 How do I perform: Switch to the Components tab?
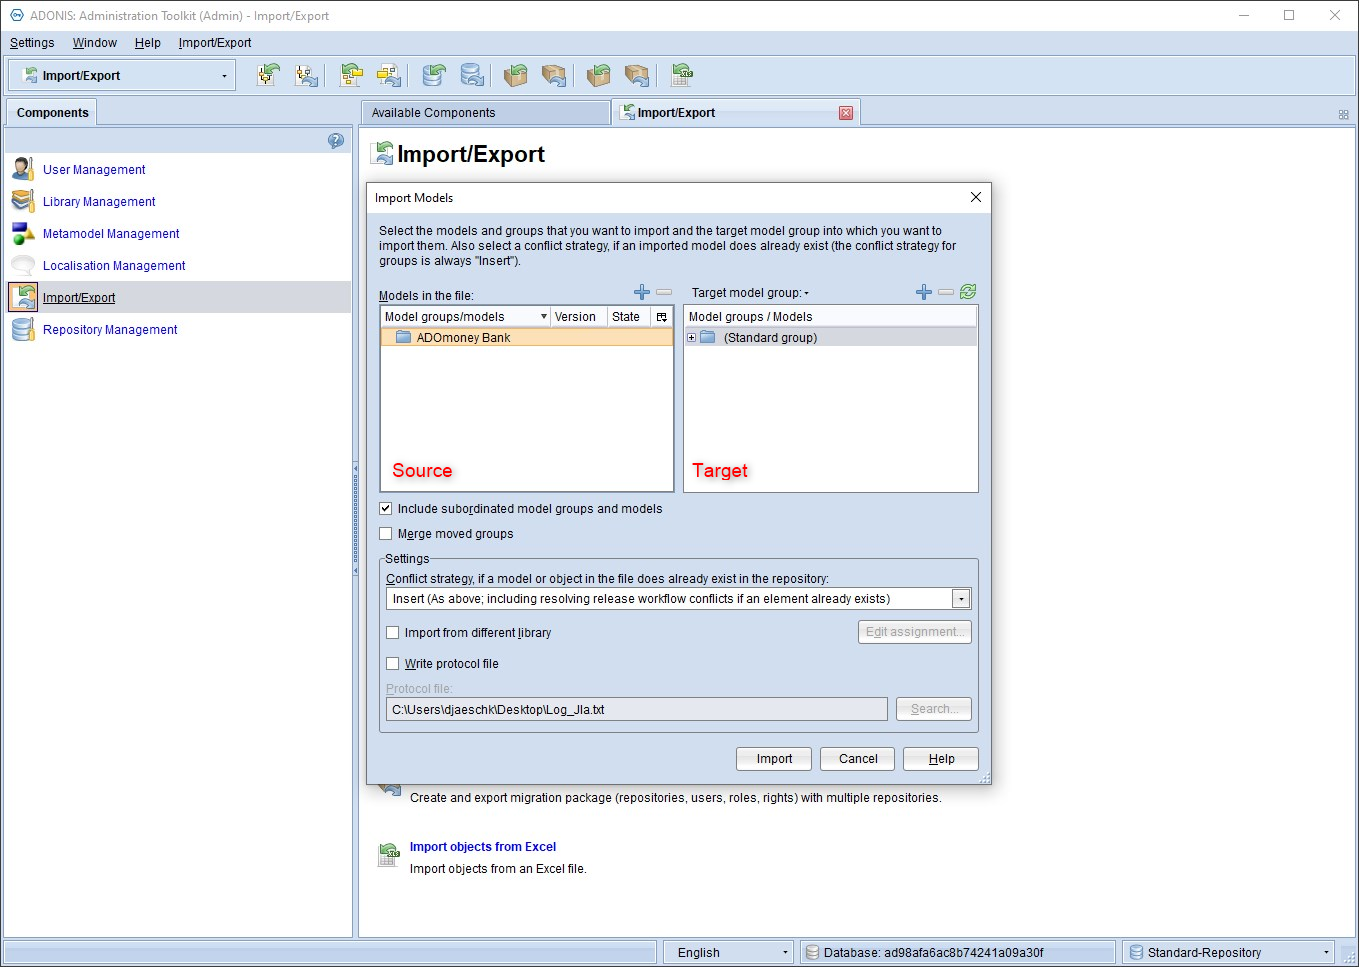pyautogui.click(x=53, y=113)
